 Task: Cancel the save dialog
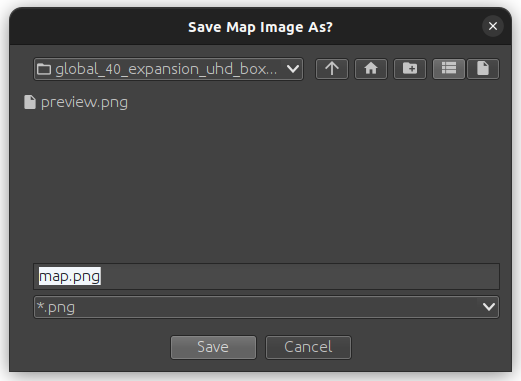pos(308,347)
